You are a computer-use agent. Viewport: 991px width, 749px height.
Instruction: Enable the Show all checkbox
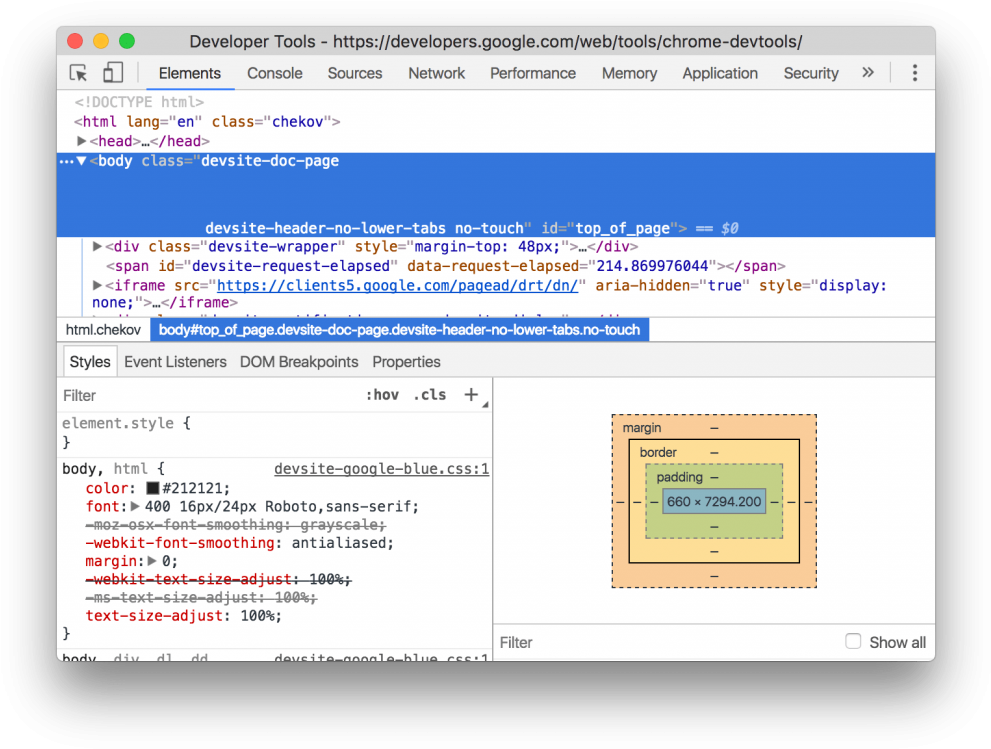tap(853, 641)
